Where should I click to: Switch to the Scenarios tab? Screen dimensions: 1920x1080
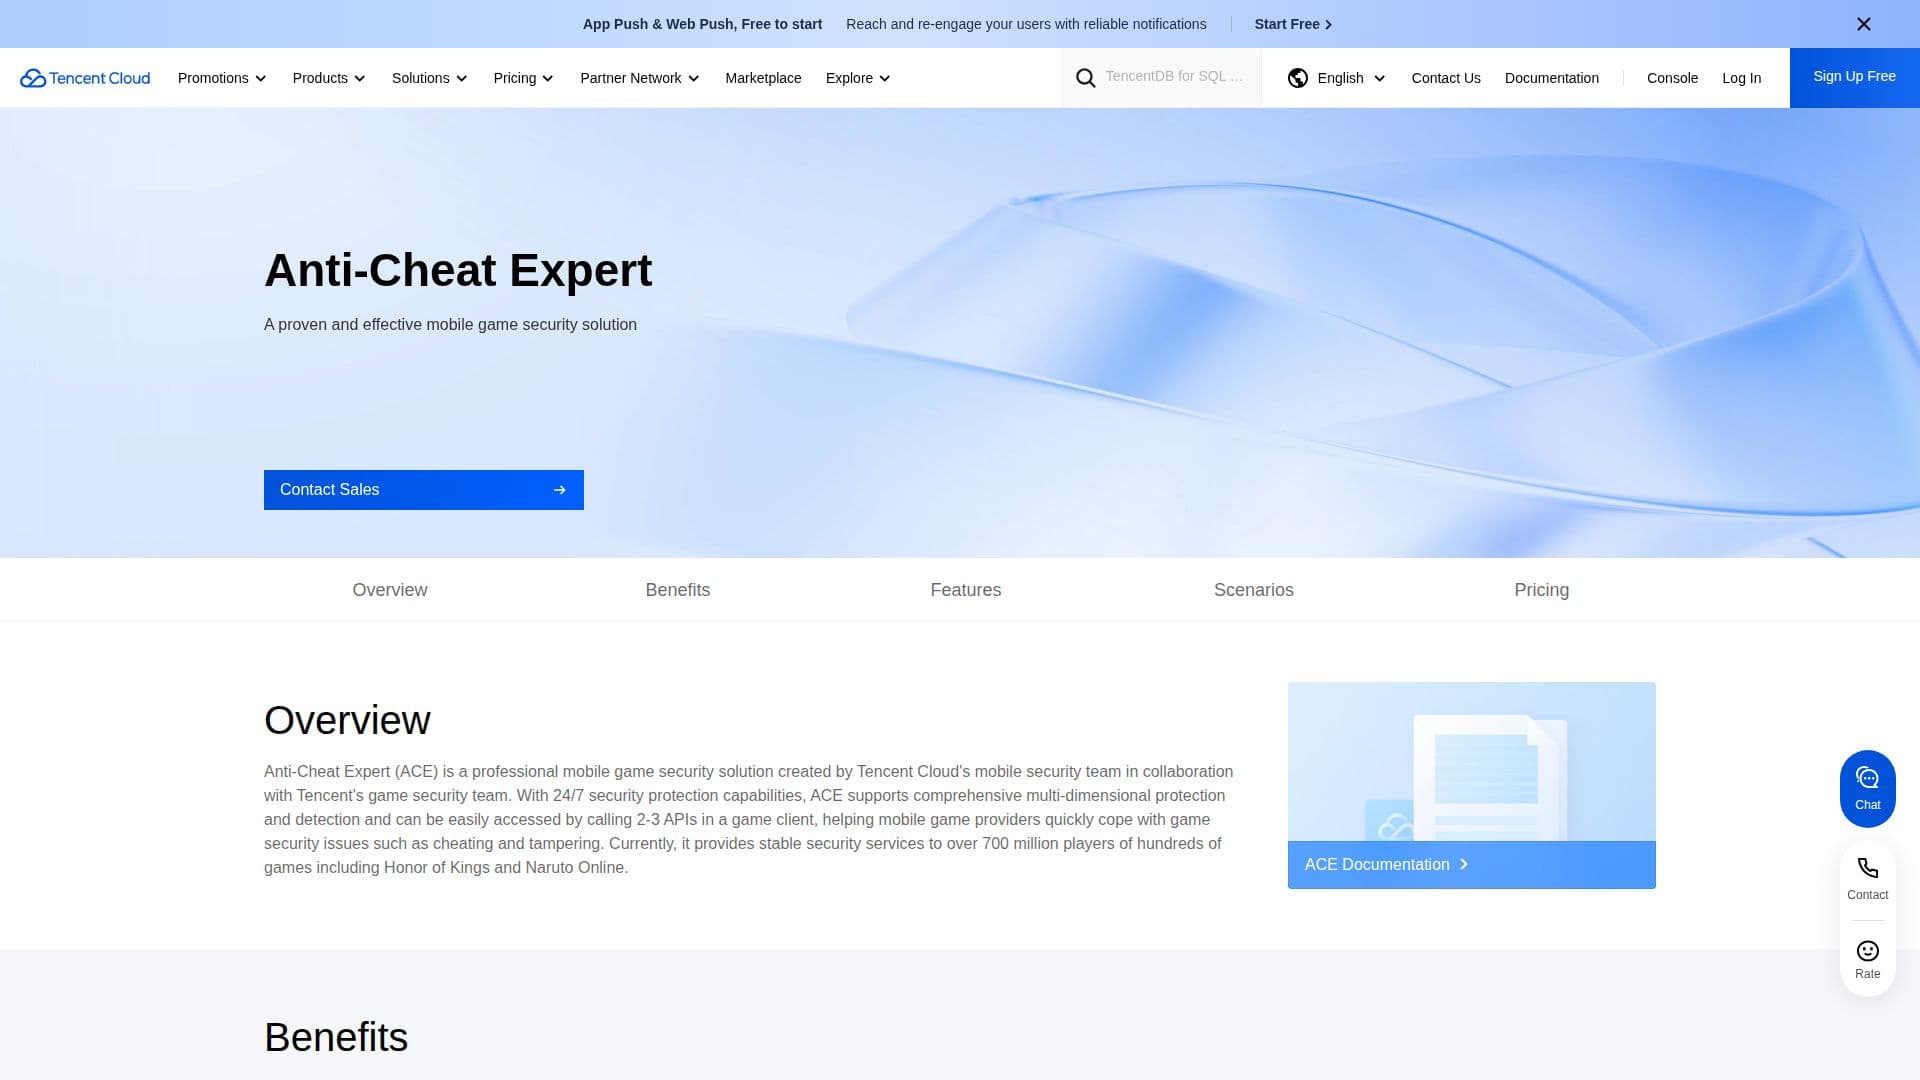(1254, 590)
